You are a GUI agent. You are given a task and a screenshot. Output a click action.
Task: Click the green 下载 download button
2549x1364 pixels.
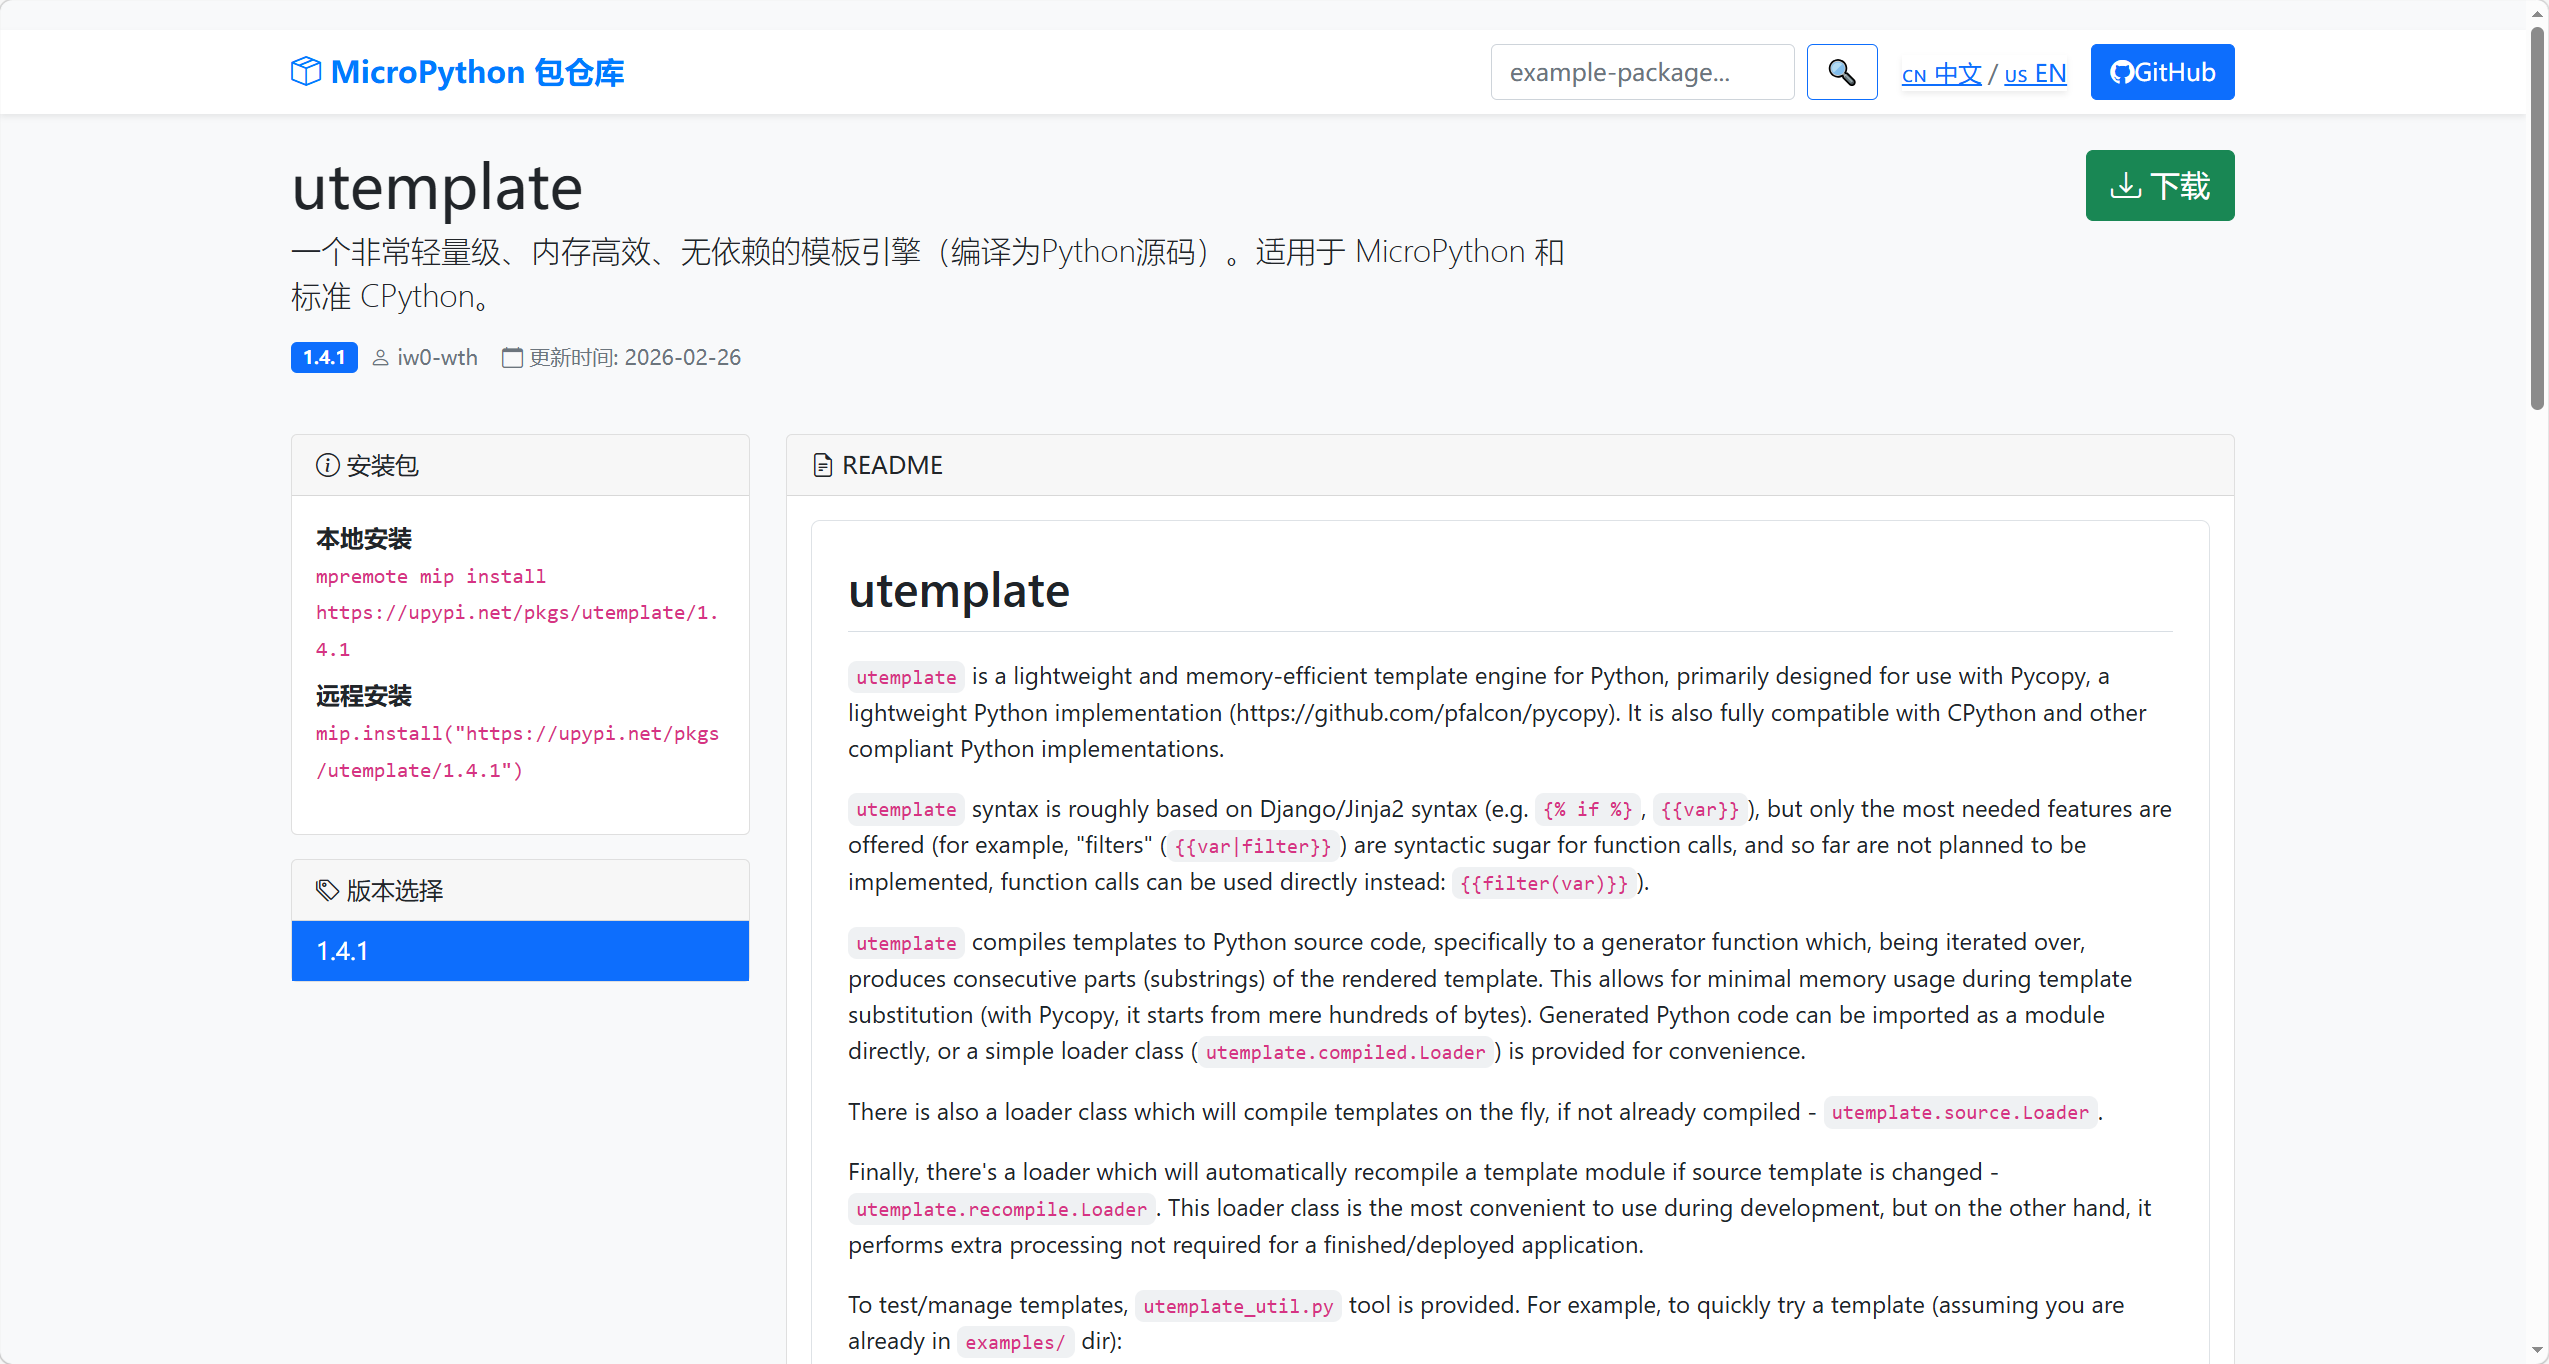point(2160,186)
